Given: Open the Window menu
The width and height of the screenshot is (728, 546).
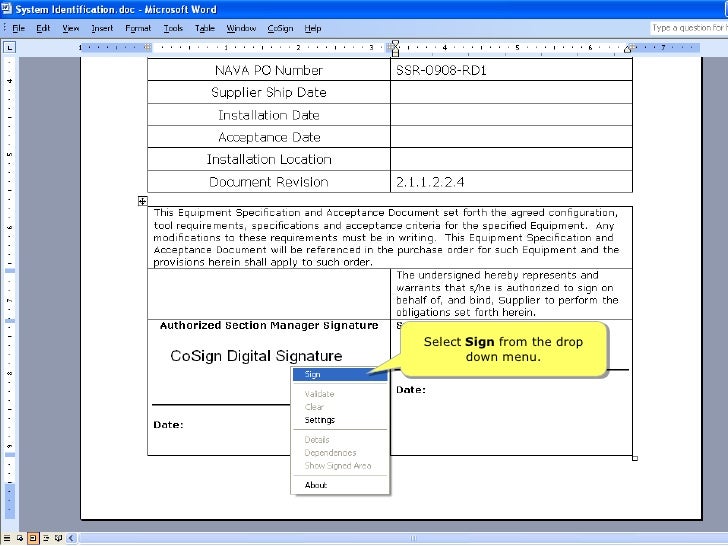Looking at the screenshot, I should [x=241, y=28].
